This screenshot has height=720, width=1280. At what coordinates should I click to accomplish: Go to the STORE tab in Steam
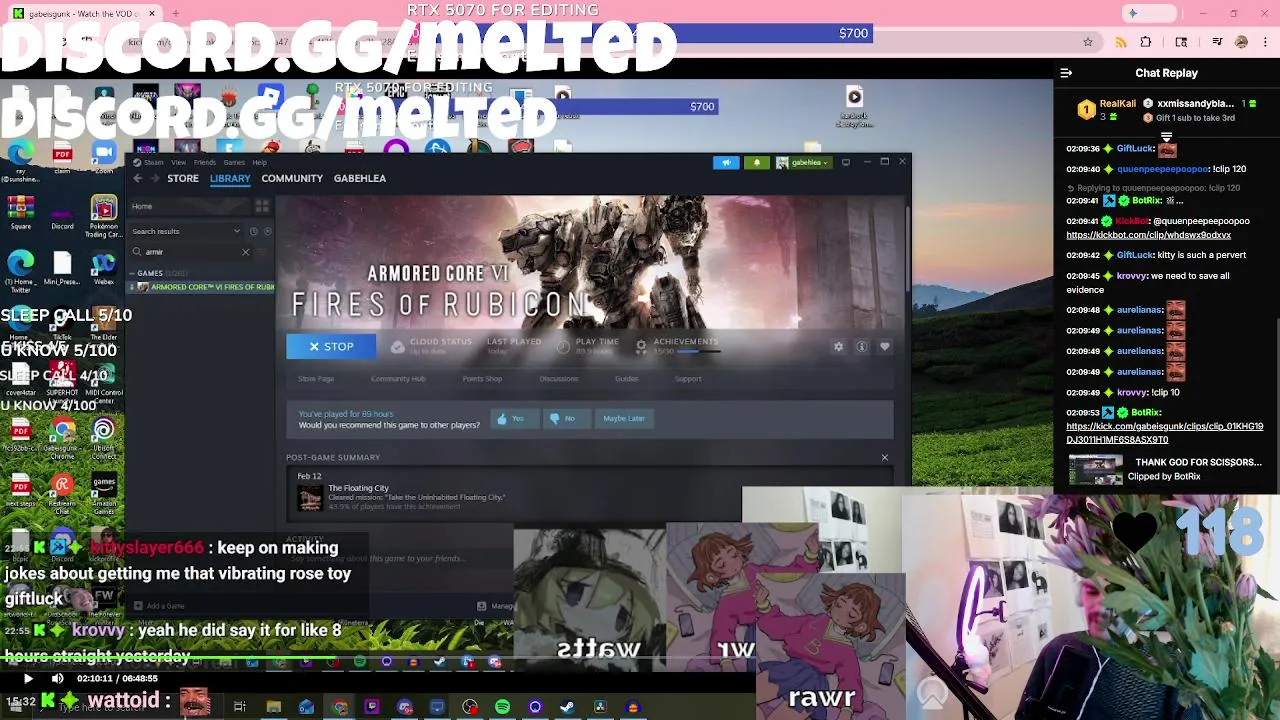tap(183, 178)
